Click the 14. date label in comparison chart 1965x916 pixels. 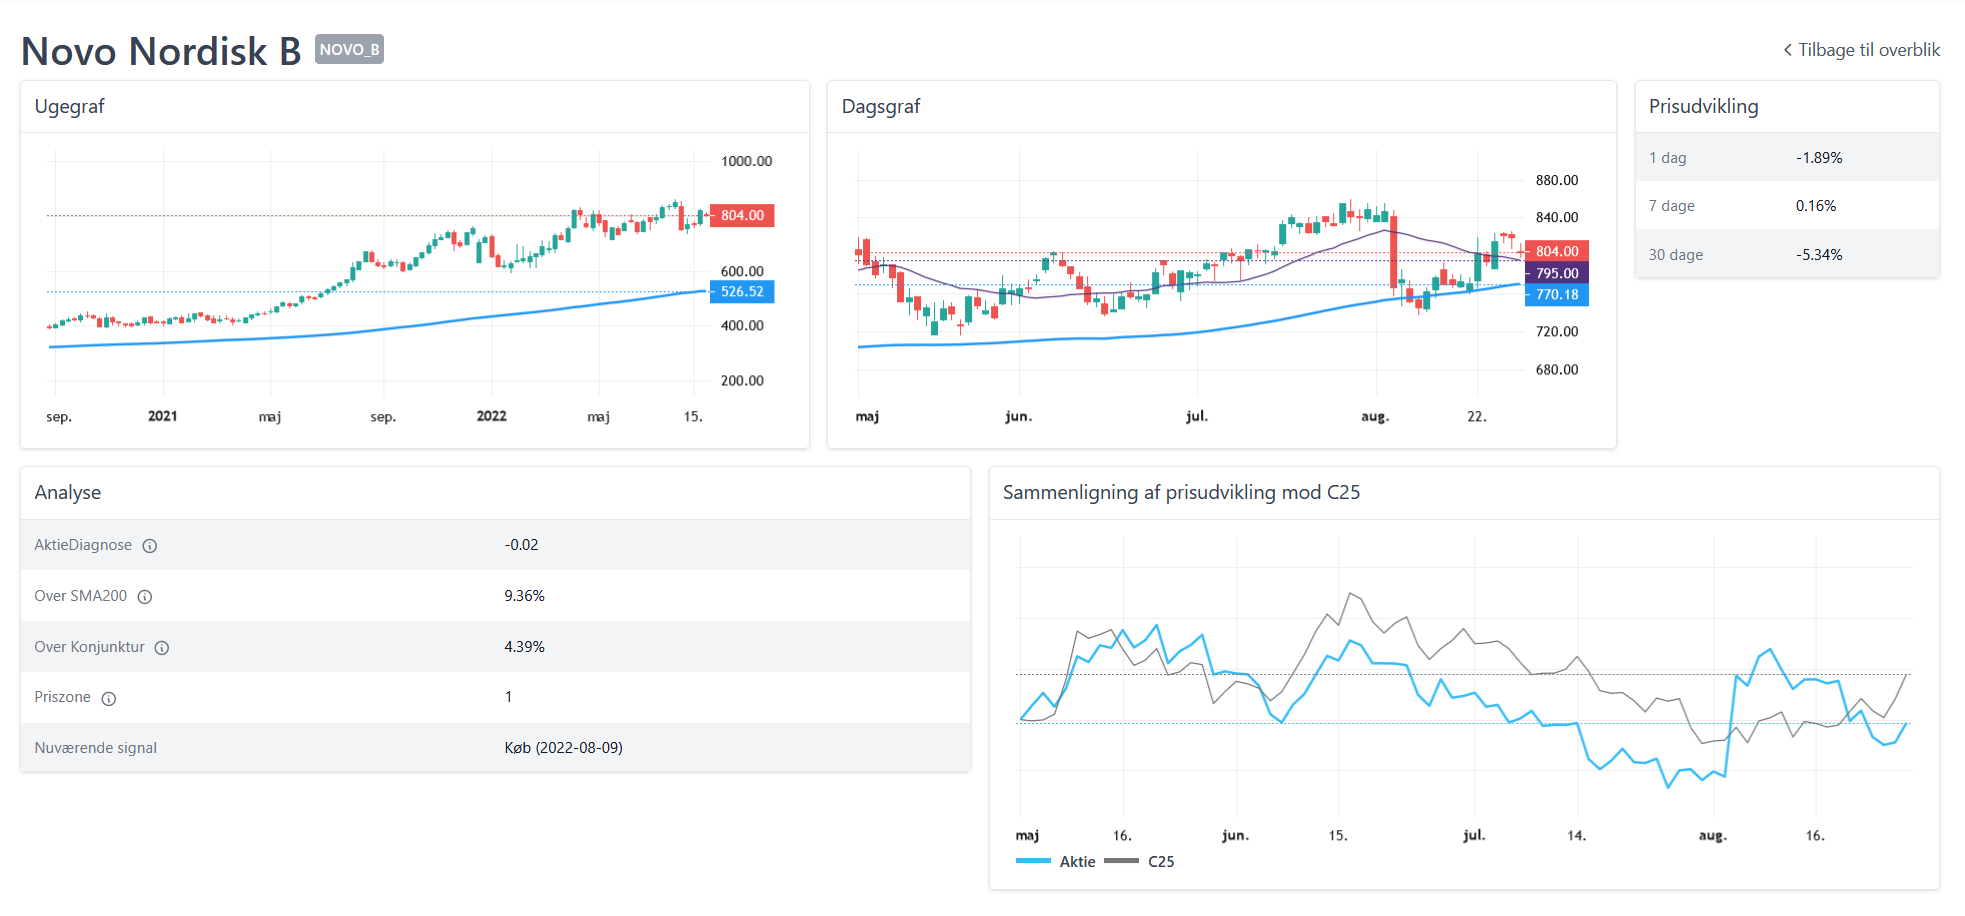coord(1576,836)
